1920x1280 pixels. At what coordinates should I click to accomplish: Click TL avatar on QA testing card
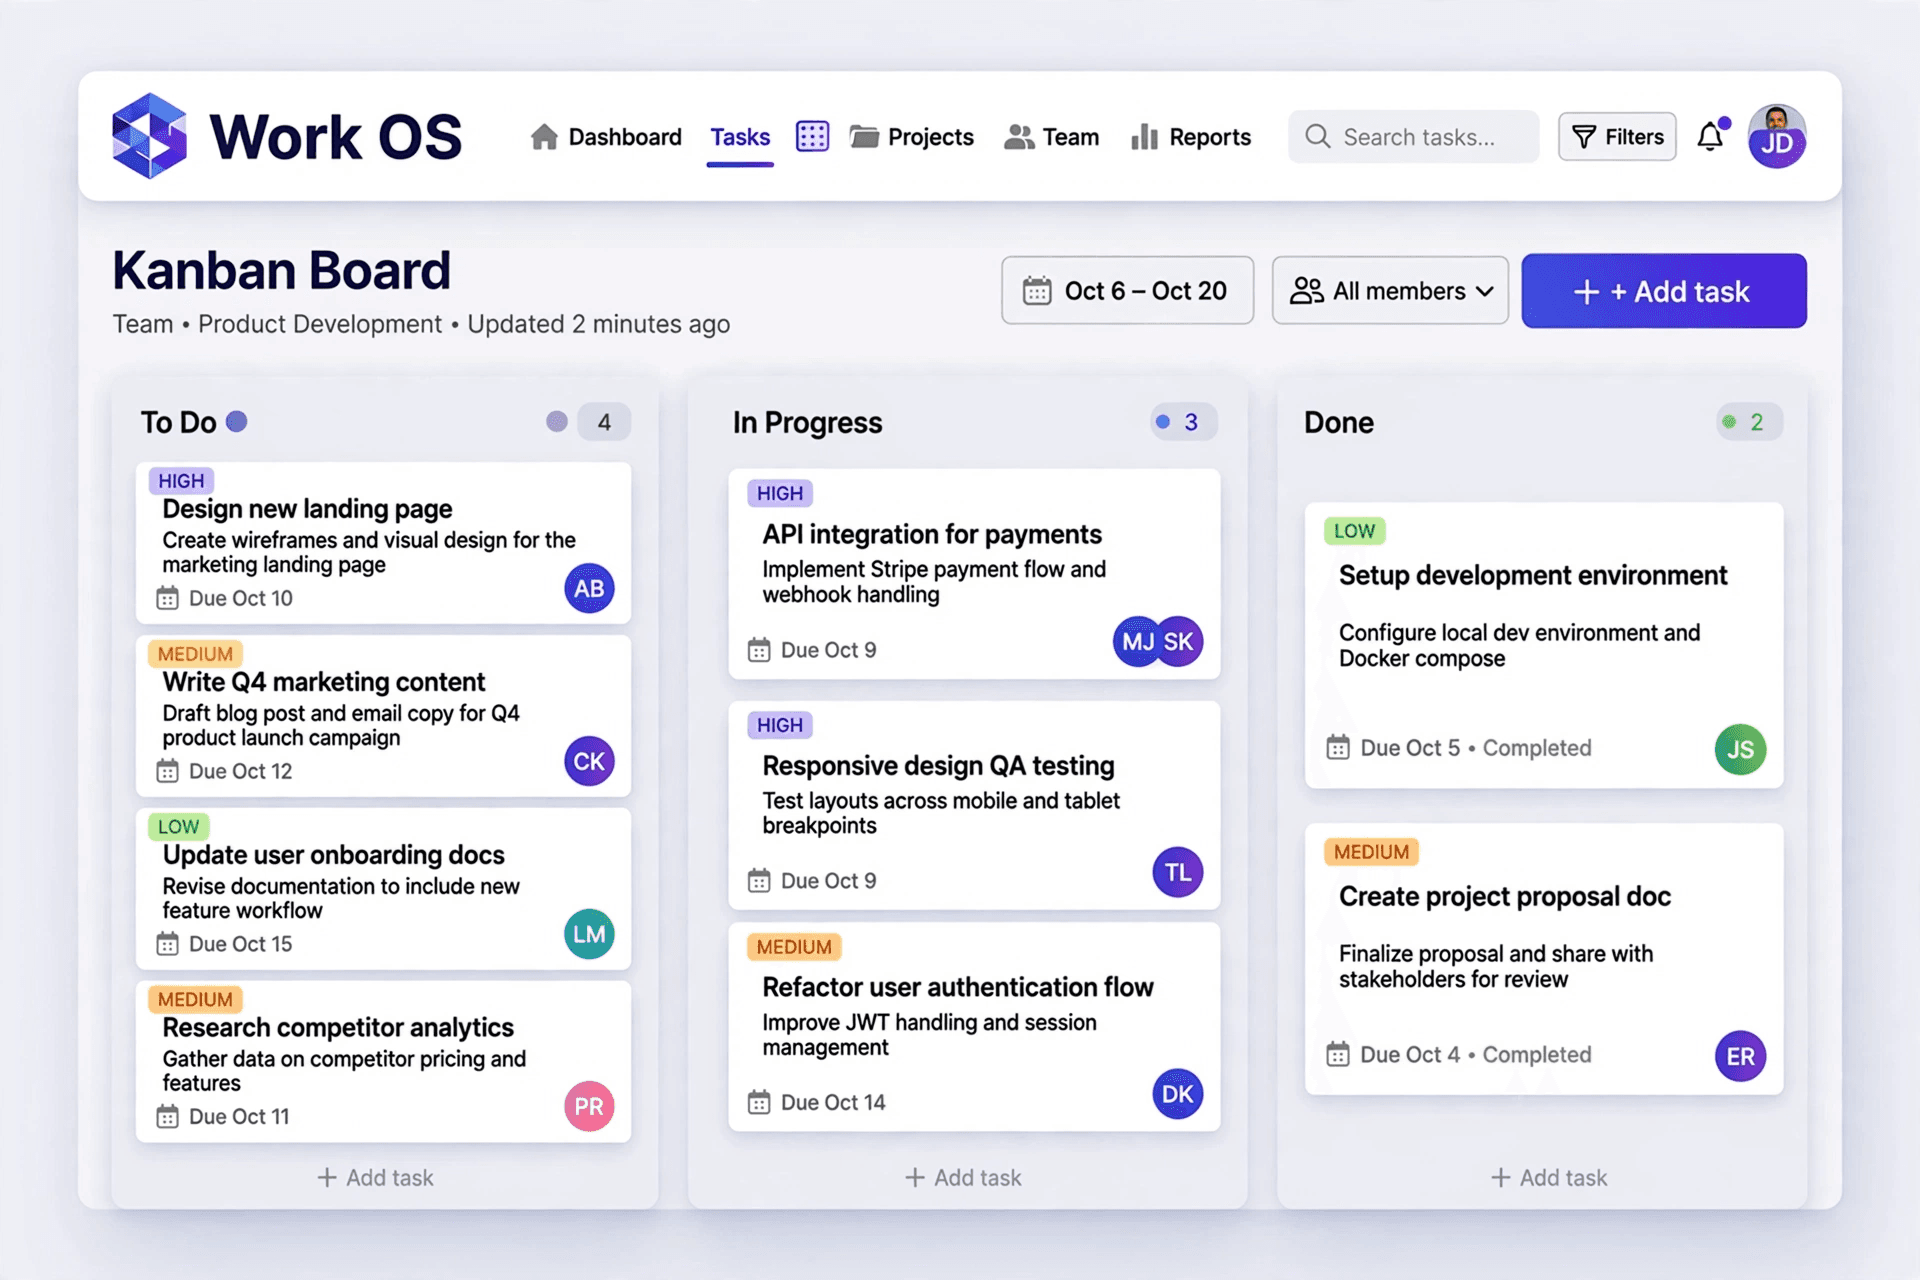tap(1178, 872)
